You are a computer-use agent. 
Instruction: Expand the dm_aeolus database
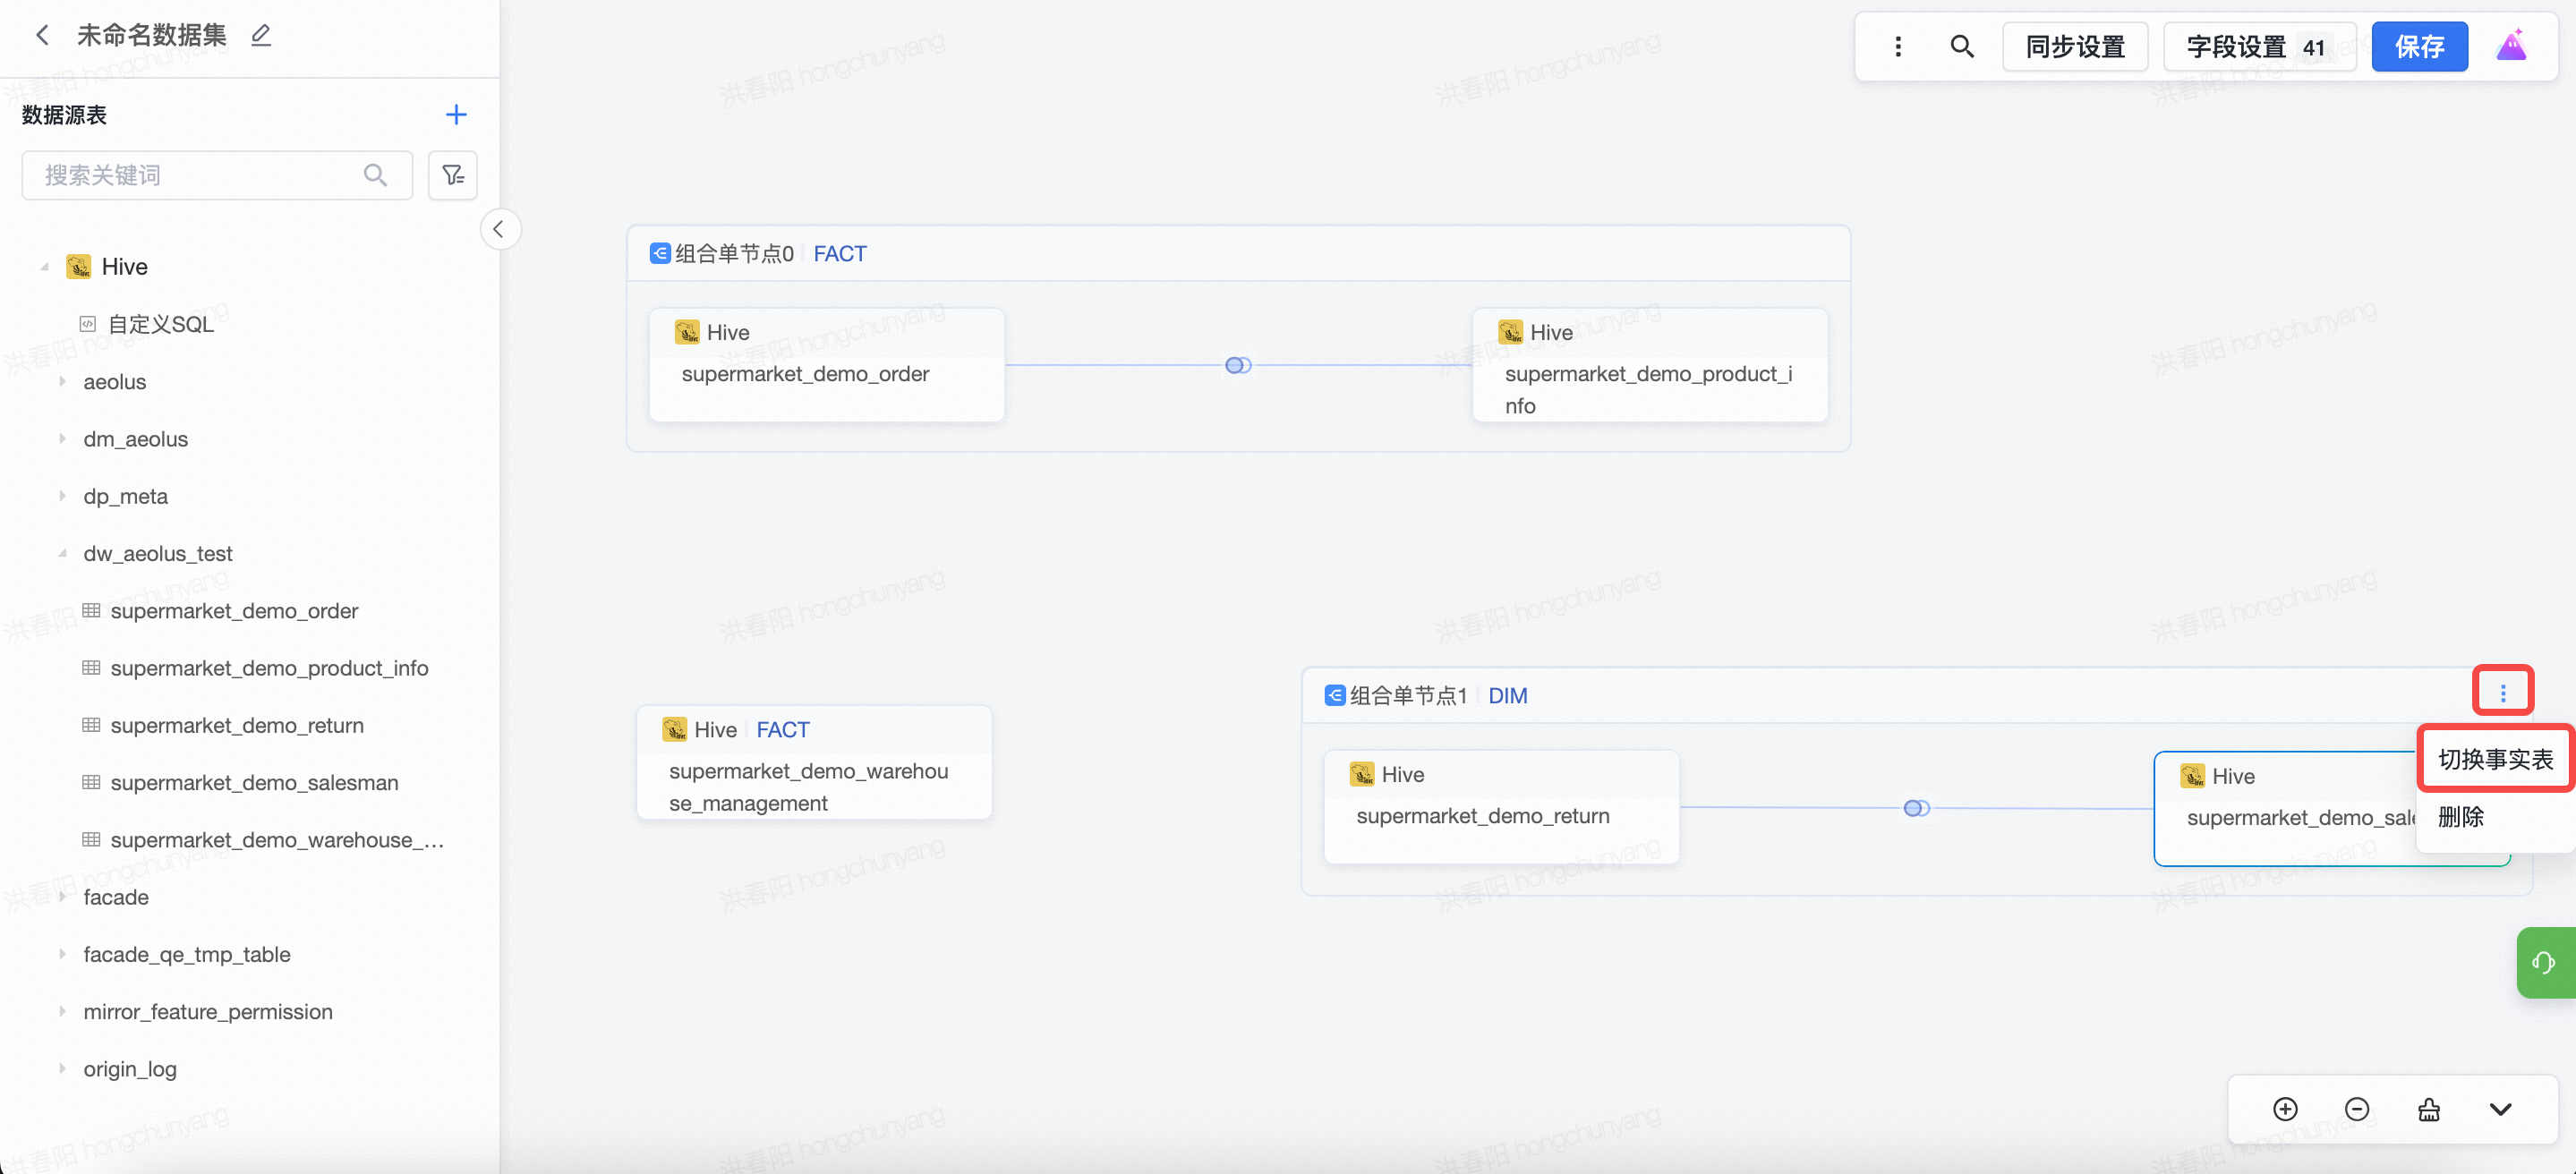point(62,438)
